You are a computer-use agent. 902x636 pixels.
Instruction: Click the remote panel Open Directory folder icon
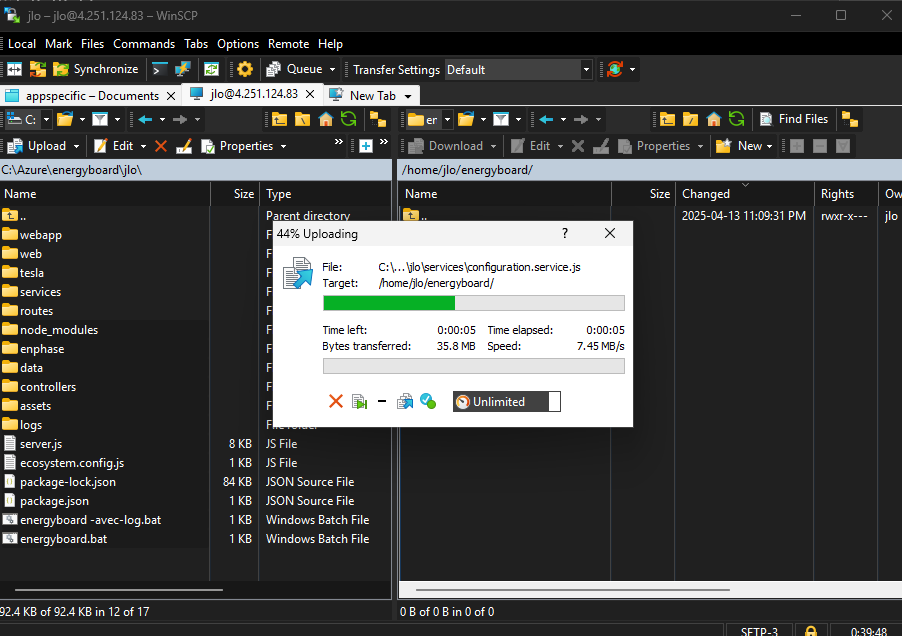[x=465, y=119]
